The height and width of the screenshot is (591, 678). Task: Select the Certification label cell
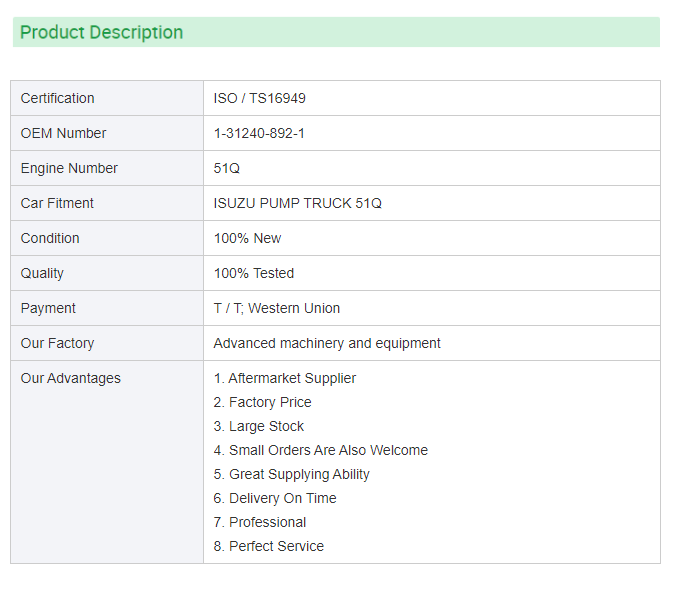(x=107, y=98)
